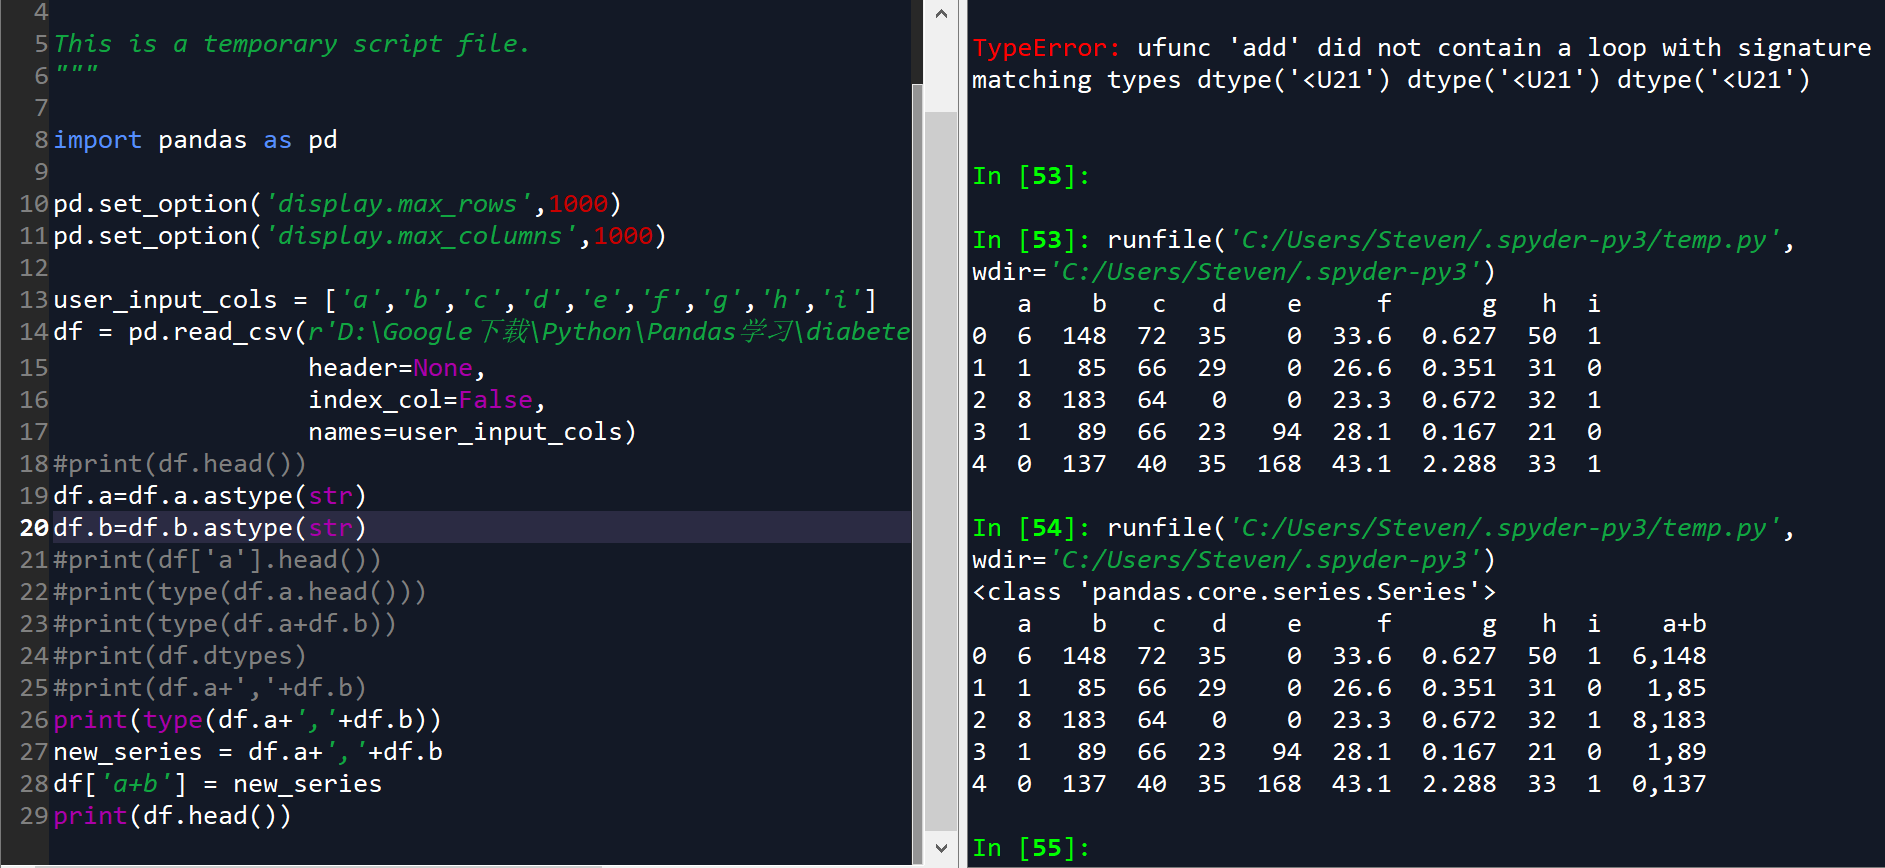This screenshot has width=1885, height=868.
Task: Click commented #print(df.dtypes) on line 24
Action: point(180,656)
